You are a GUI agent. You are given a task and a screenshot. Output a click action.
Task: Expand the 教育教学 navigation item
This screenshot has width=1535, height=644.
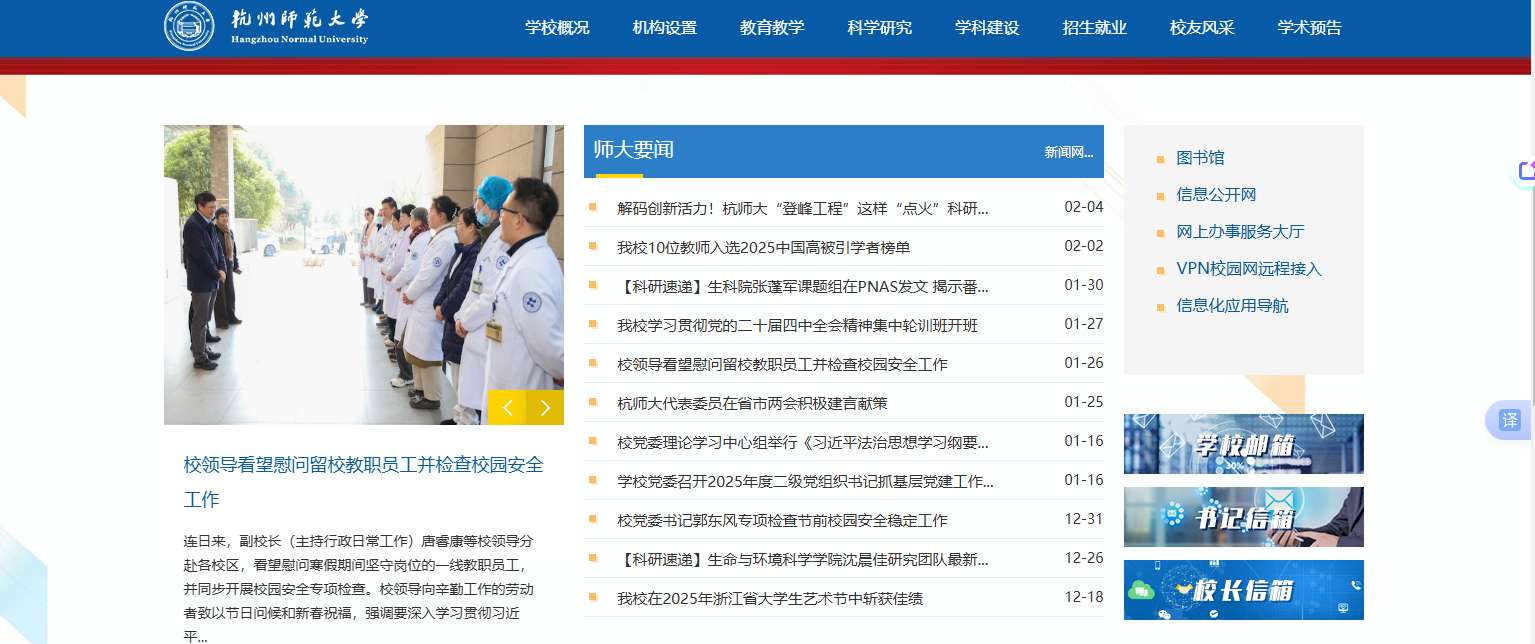772,28
